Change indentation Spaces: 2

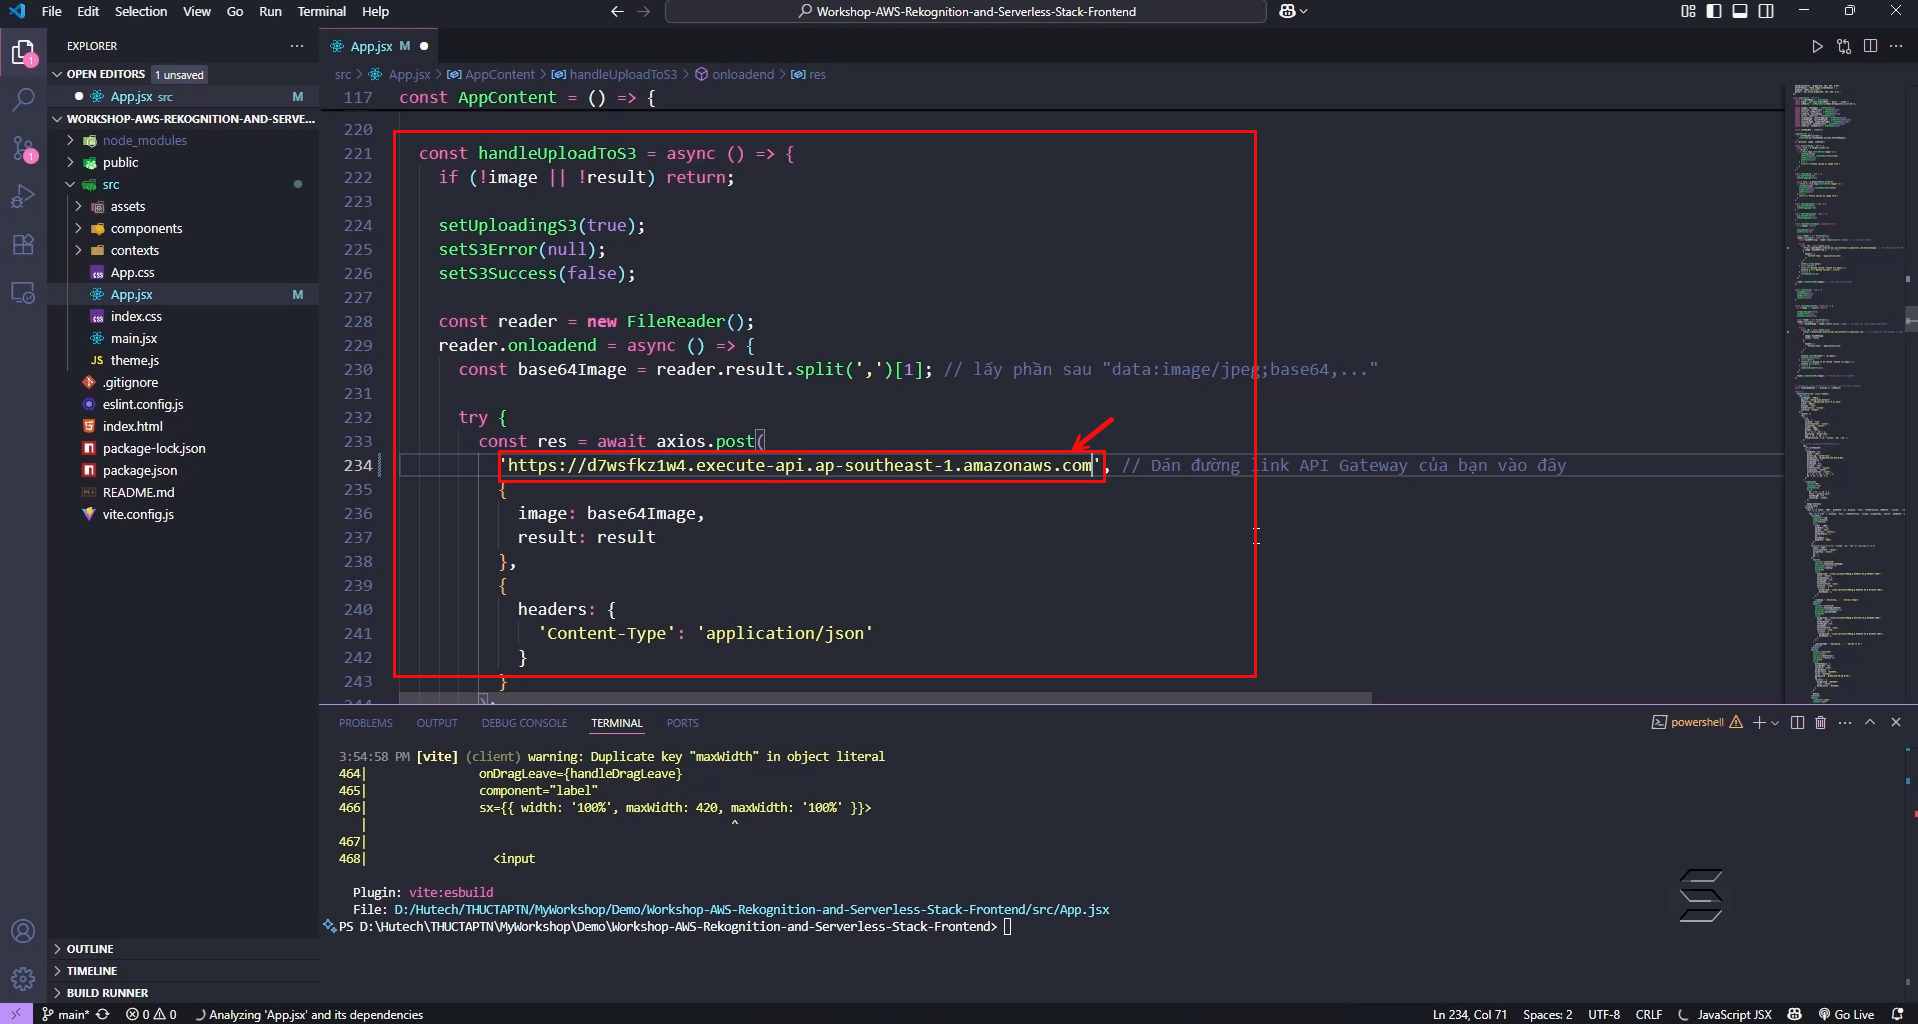pyautogui.click(x=1548, y=1014)
